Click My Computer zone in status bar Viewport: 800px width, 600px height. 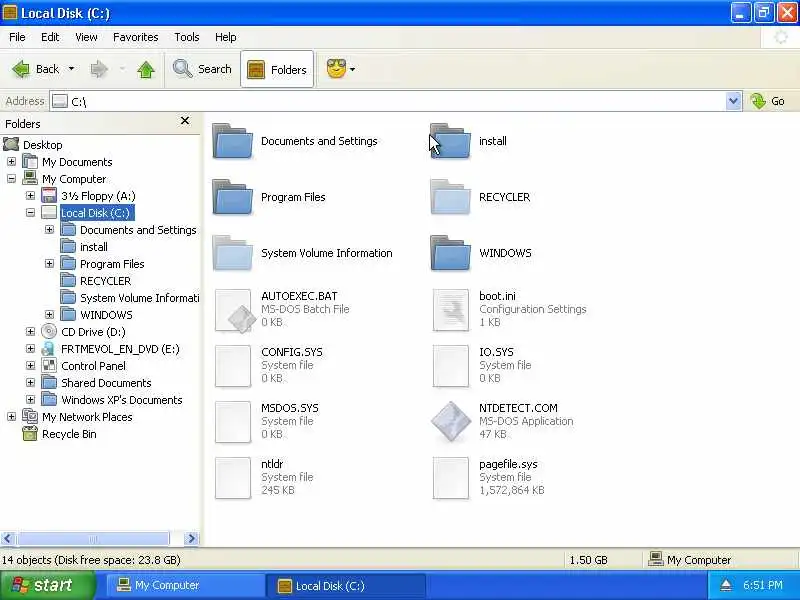(x=689, y=560)
